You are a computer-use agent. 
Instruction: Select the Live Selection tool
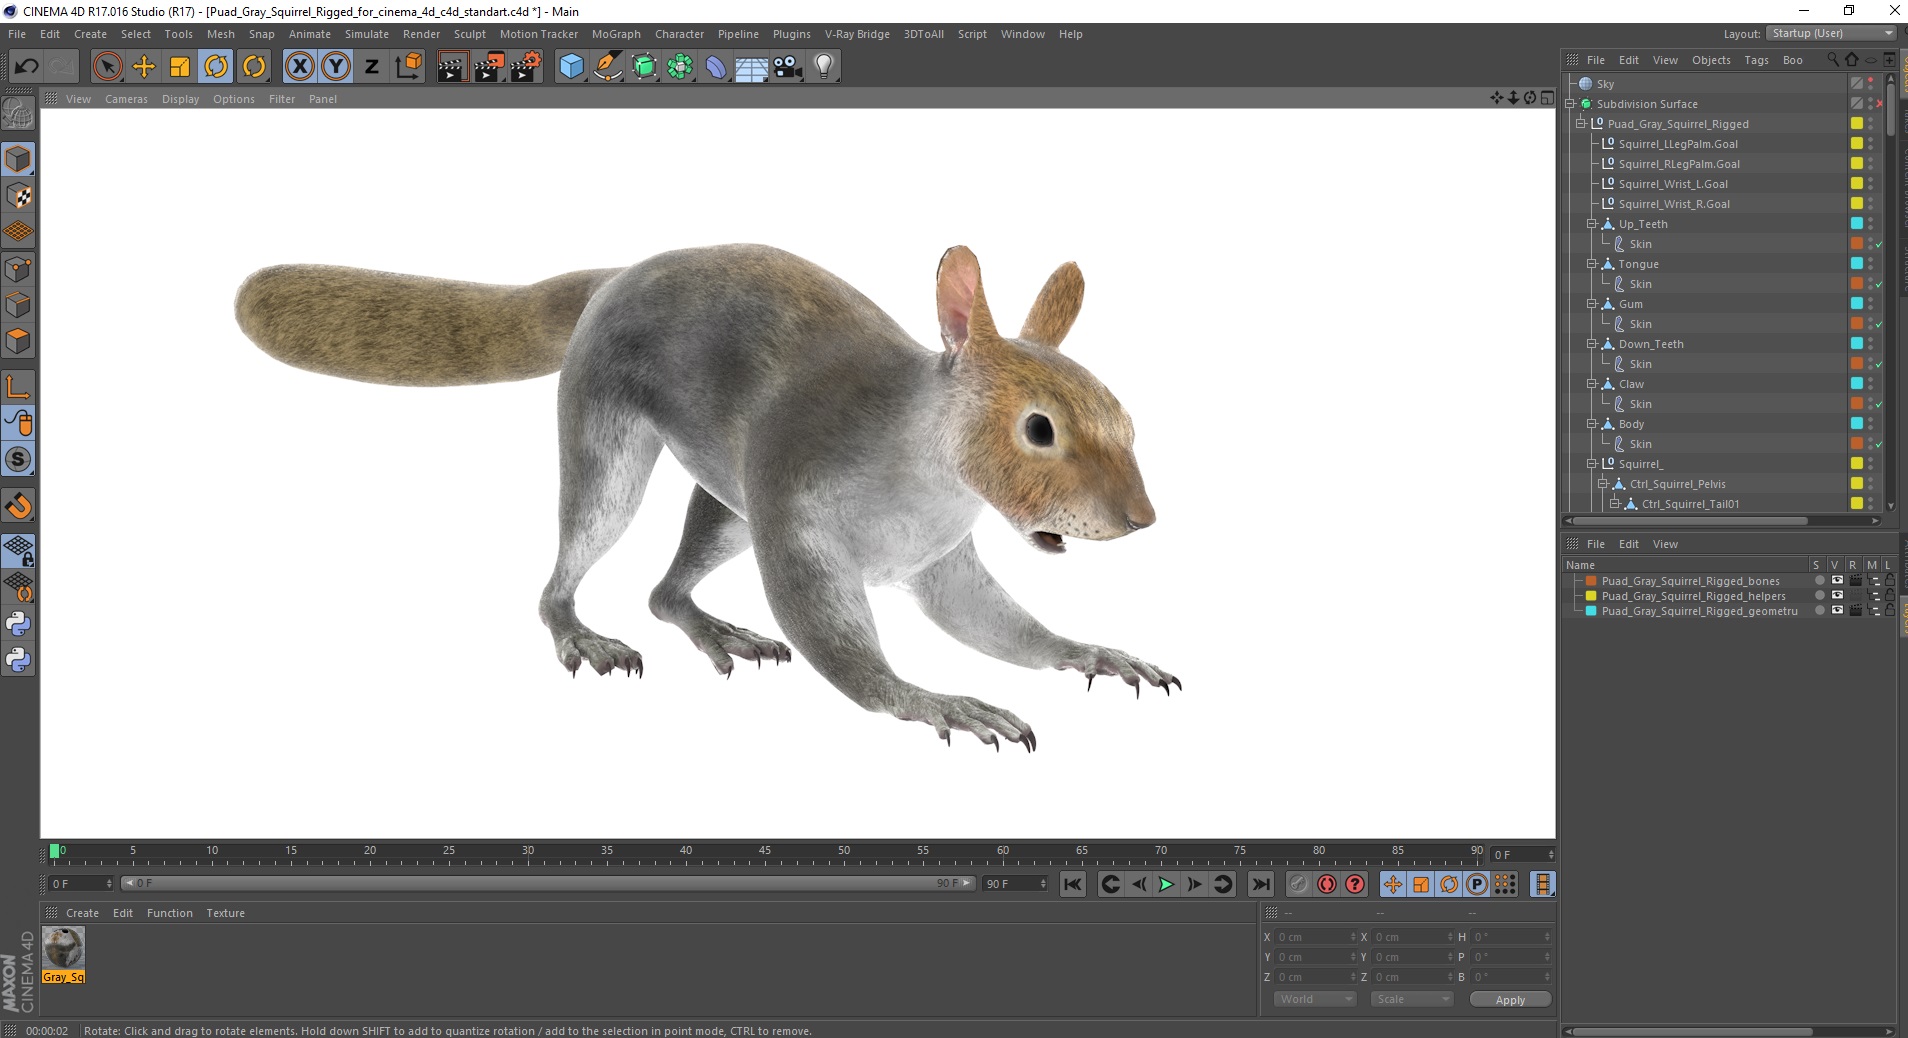click(107, 66)
